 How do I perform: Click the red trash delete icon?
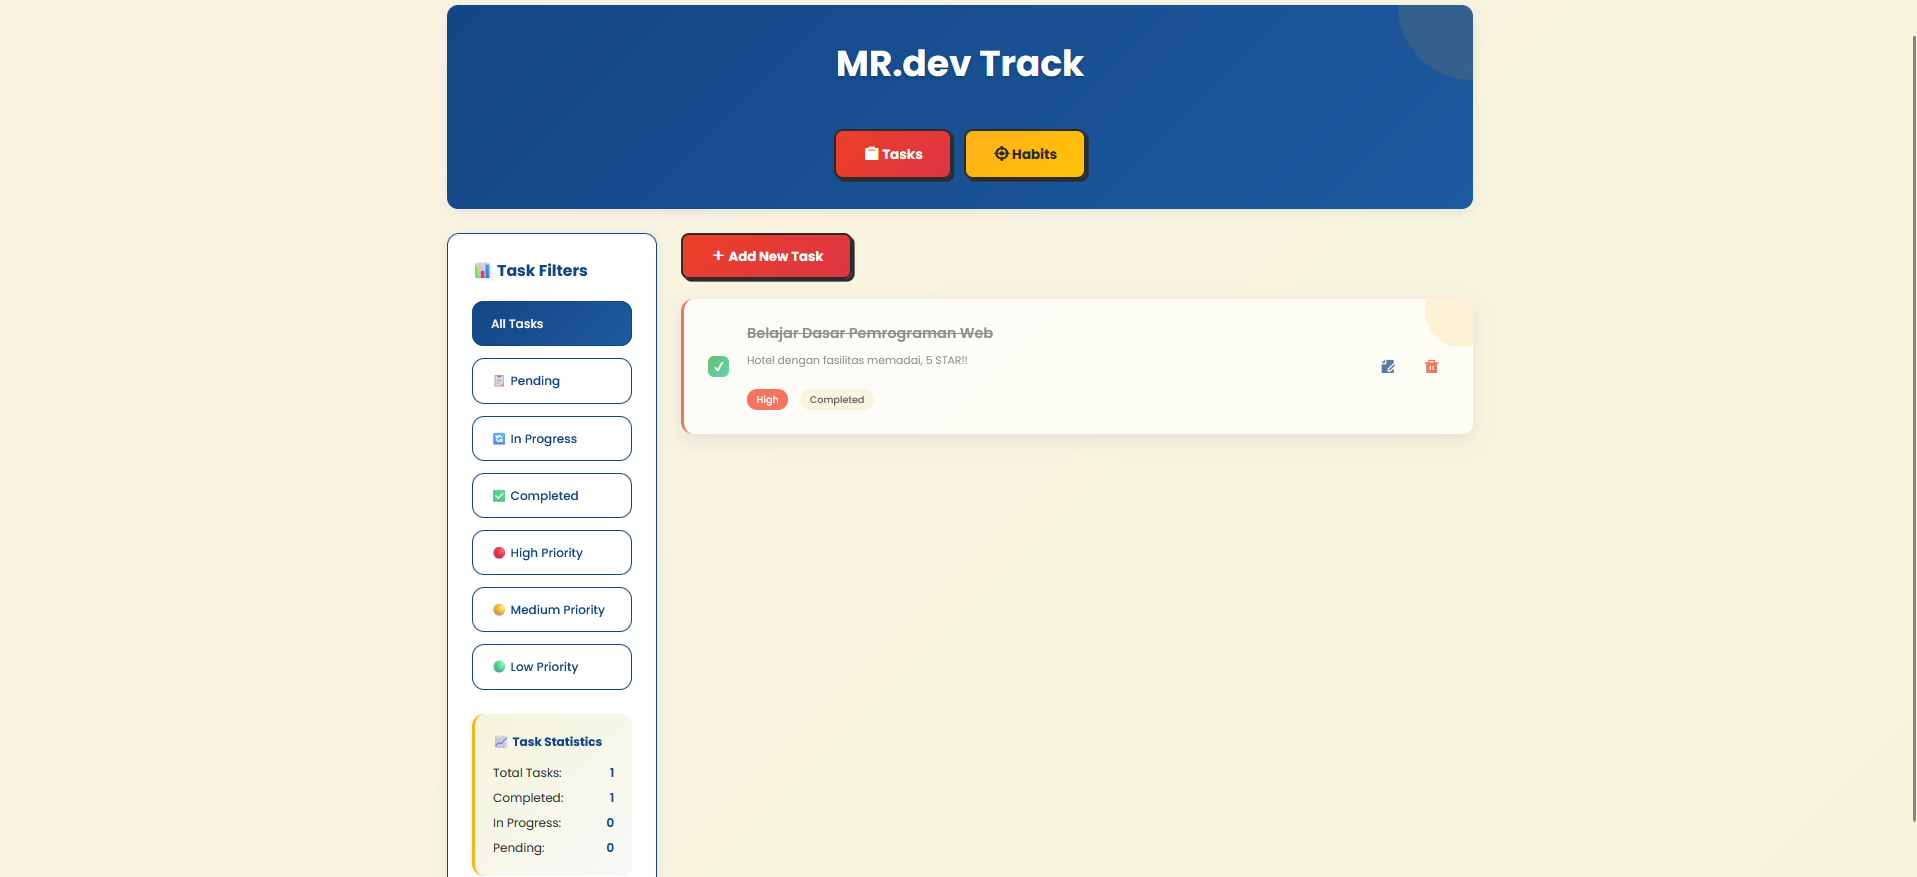(1431, 367)
